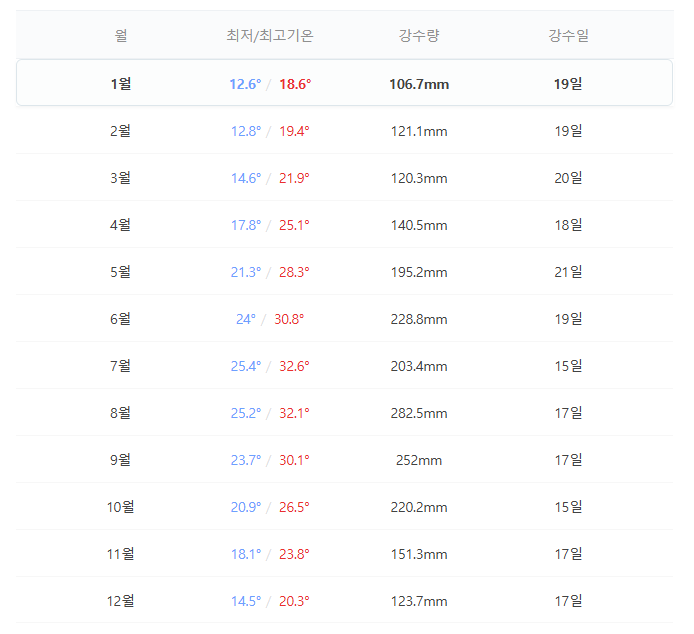
Task: Click the 2월 month cell
Action: (120, 131)
